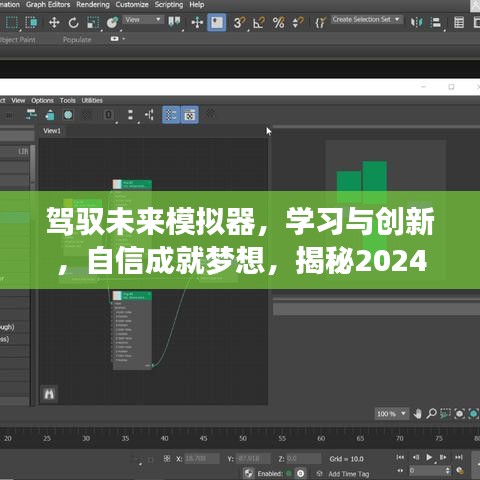Click Move Children icon in material editor
Viewport: 480px width, 480px height.
click(31, 115)
